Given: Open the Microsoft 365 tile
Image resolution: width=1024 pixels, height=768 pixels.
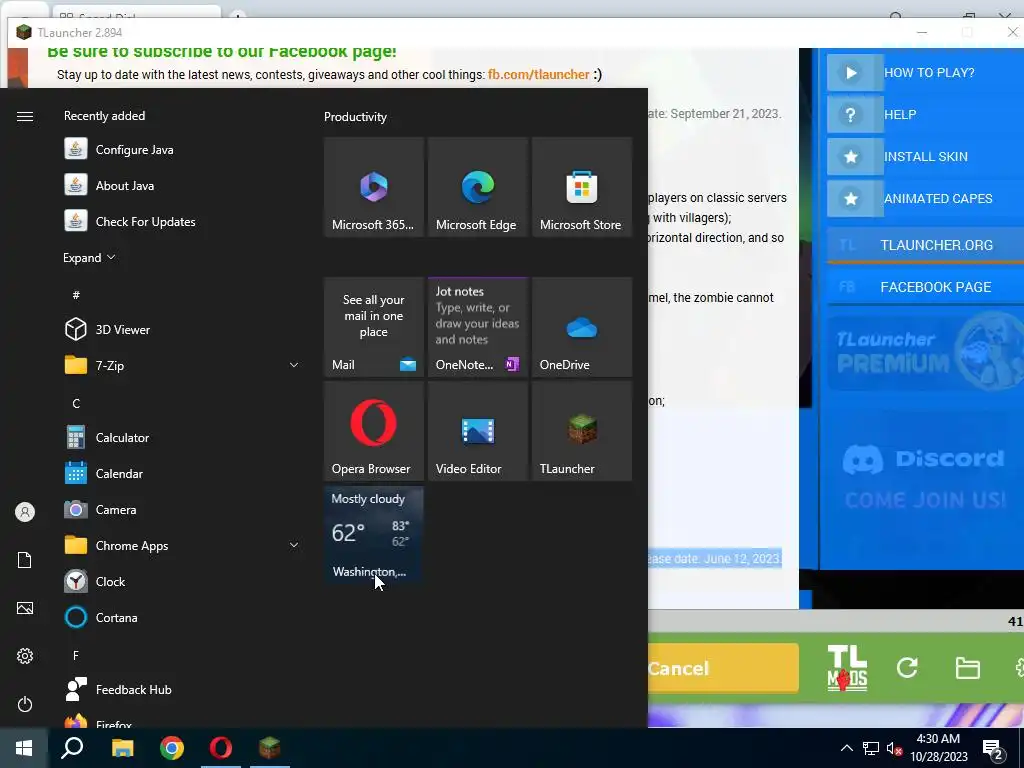Looking at the screenshot, I should tap(374, 187).
